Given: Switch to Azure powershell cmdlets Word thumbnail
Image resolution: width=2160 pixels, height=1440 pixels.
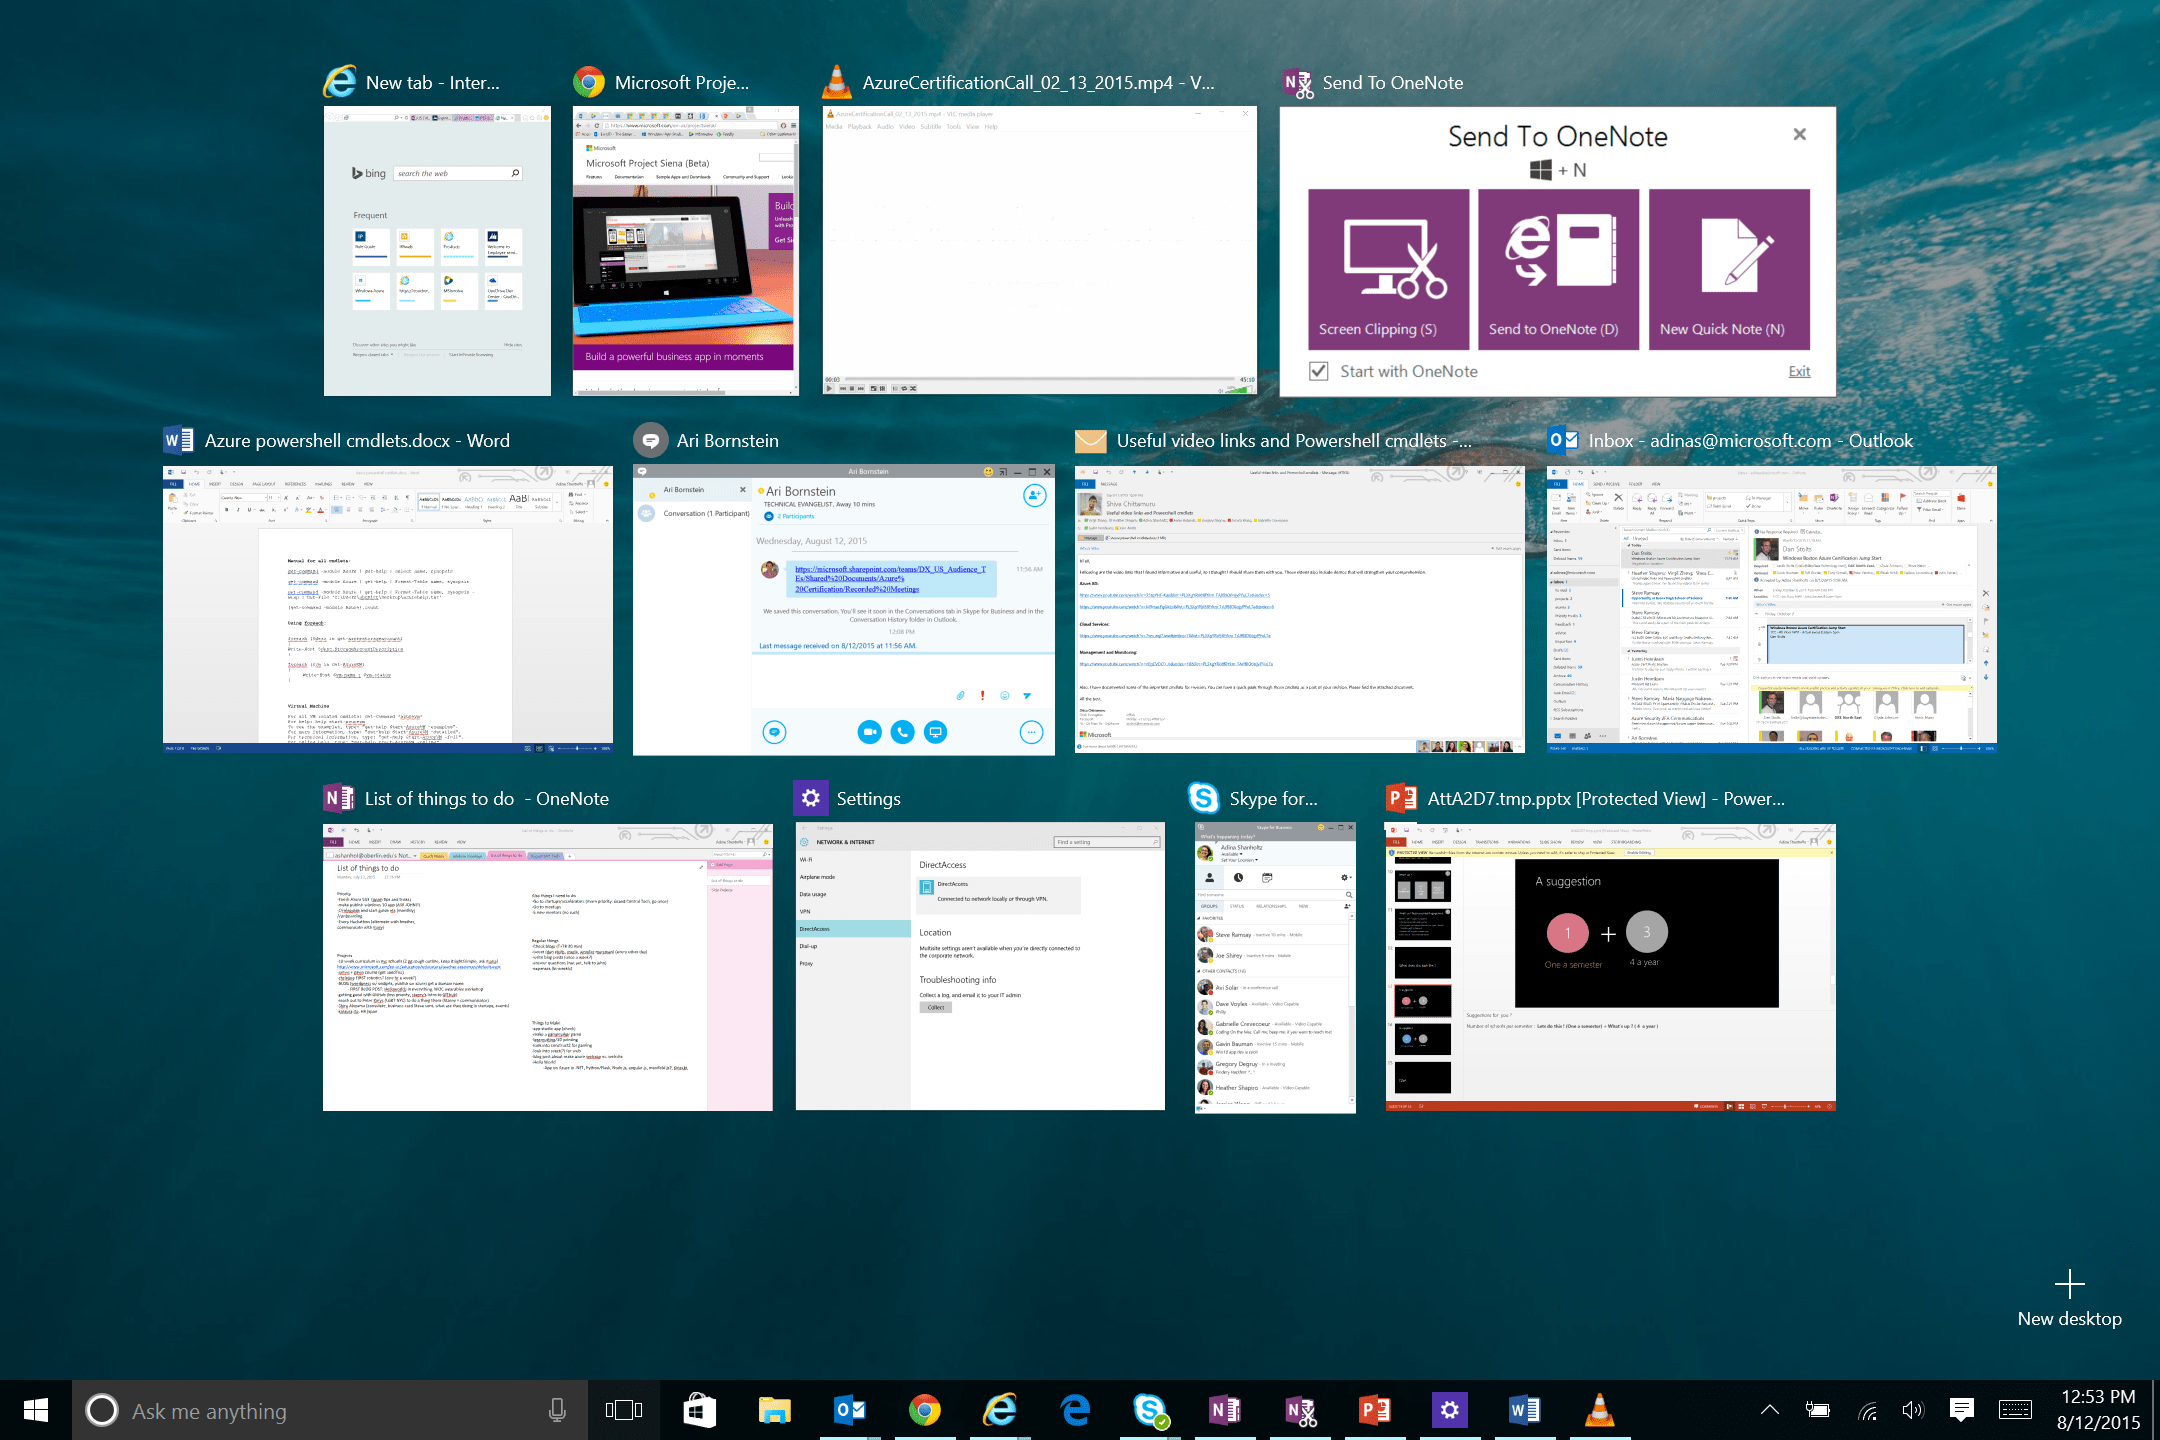Looking at the screenshot, I should (x=388, y=609).
